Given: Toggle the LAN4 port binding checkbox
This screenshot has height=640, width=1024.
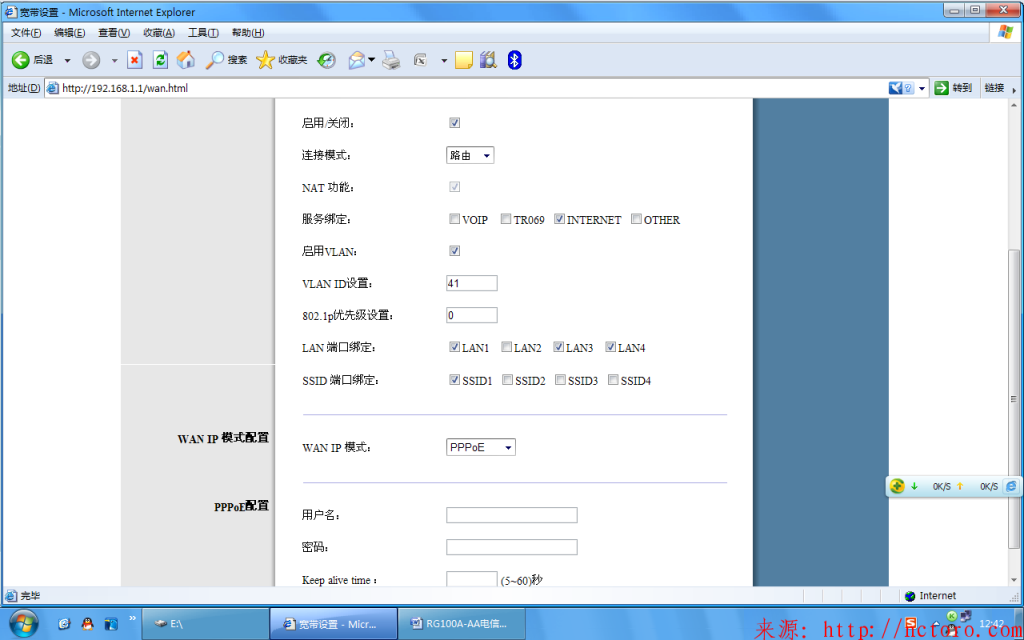Looking at the screenshot, I should 610,347.
